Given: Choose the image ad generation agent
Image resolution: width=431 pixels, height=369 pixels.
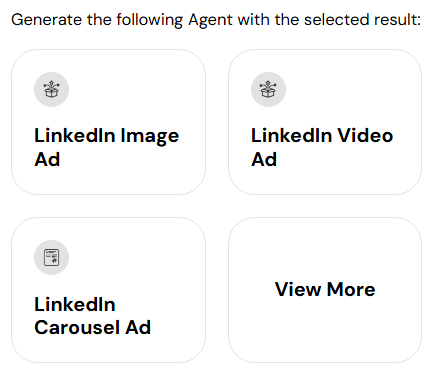Looking at the screenshot, I should [108, 122].
